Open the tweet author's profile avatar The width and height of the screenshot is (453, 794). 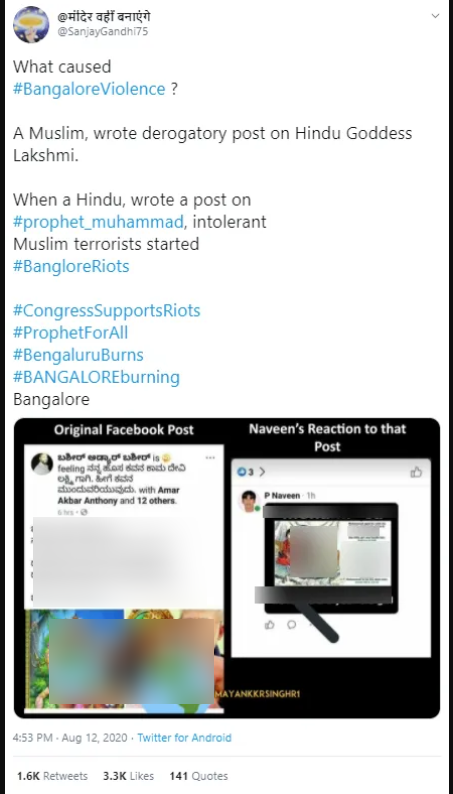[31, 25]
